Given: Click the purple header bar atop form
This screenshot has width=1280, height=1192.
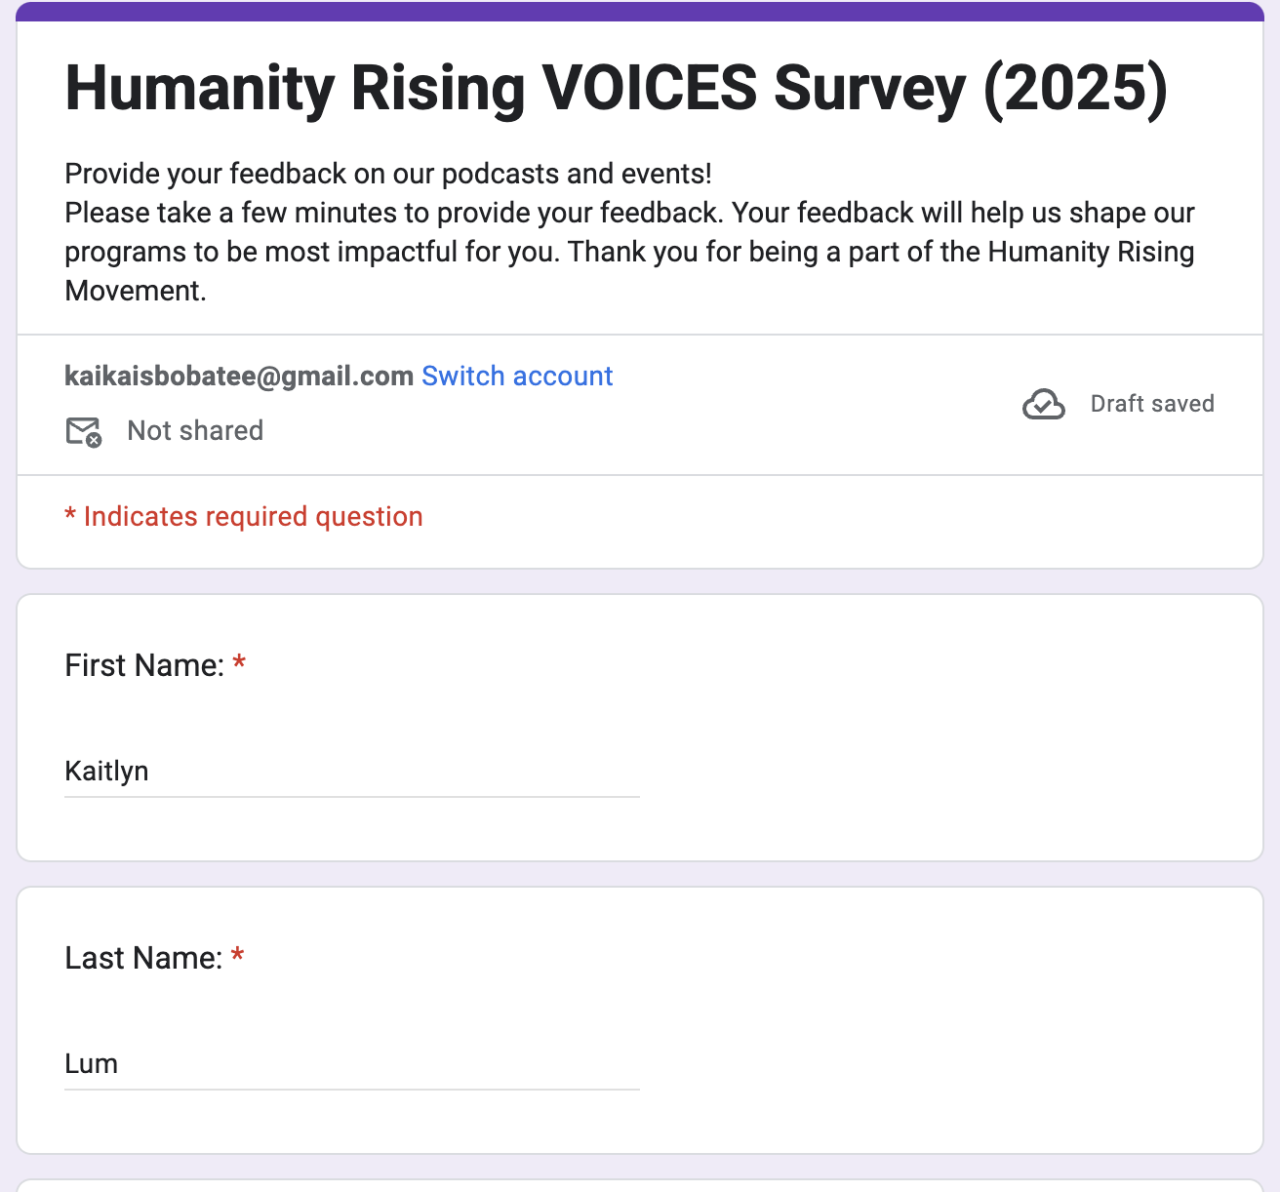Looking at the screenshot, I should pos(640,11).
